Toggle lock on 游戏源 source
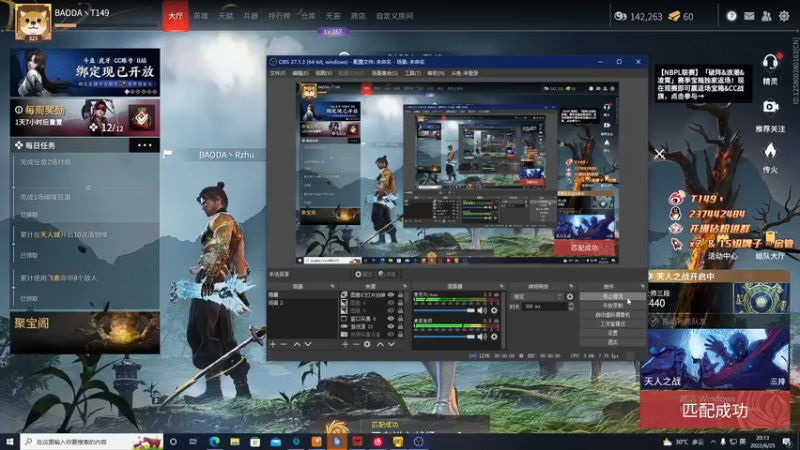The width and height of the screenshot is (800, 450). point(401,327)
